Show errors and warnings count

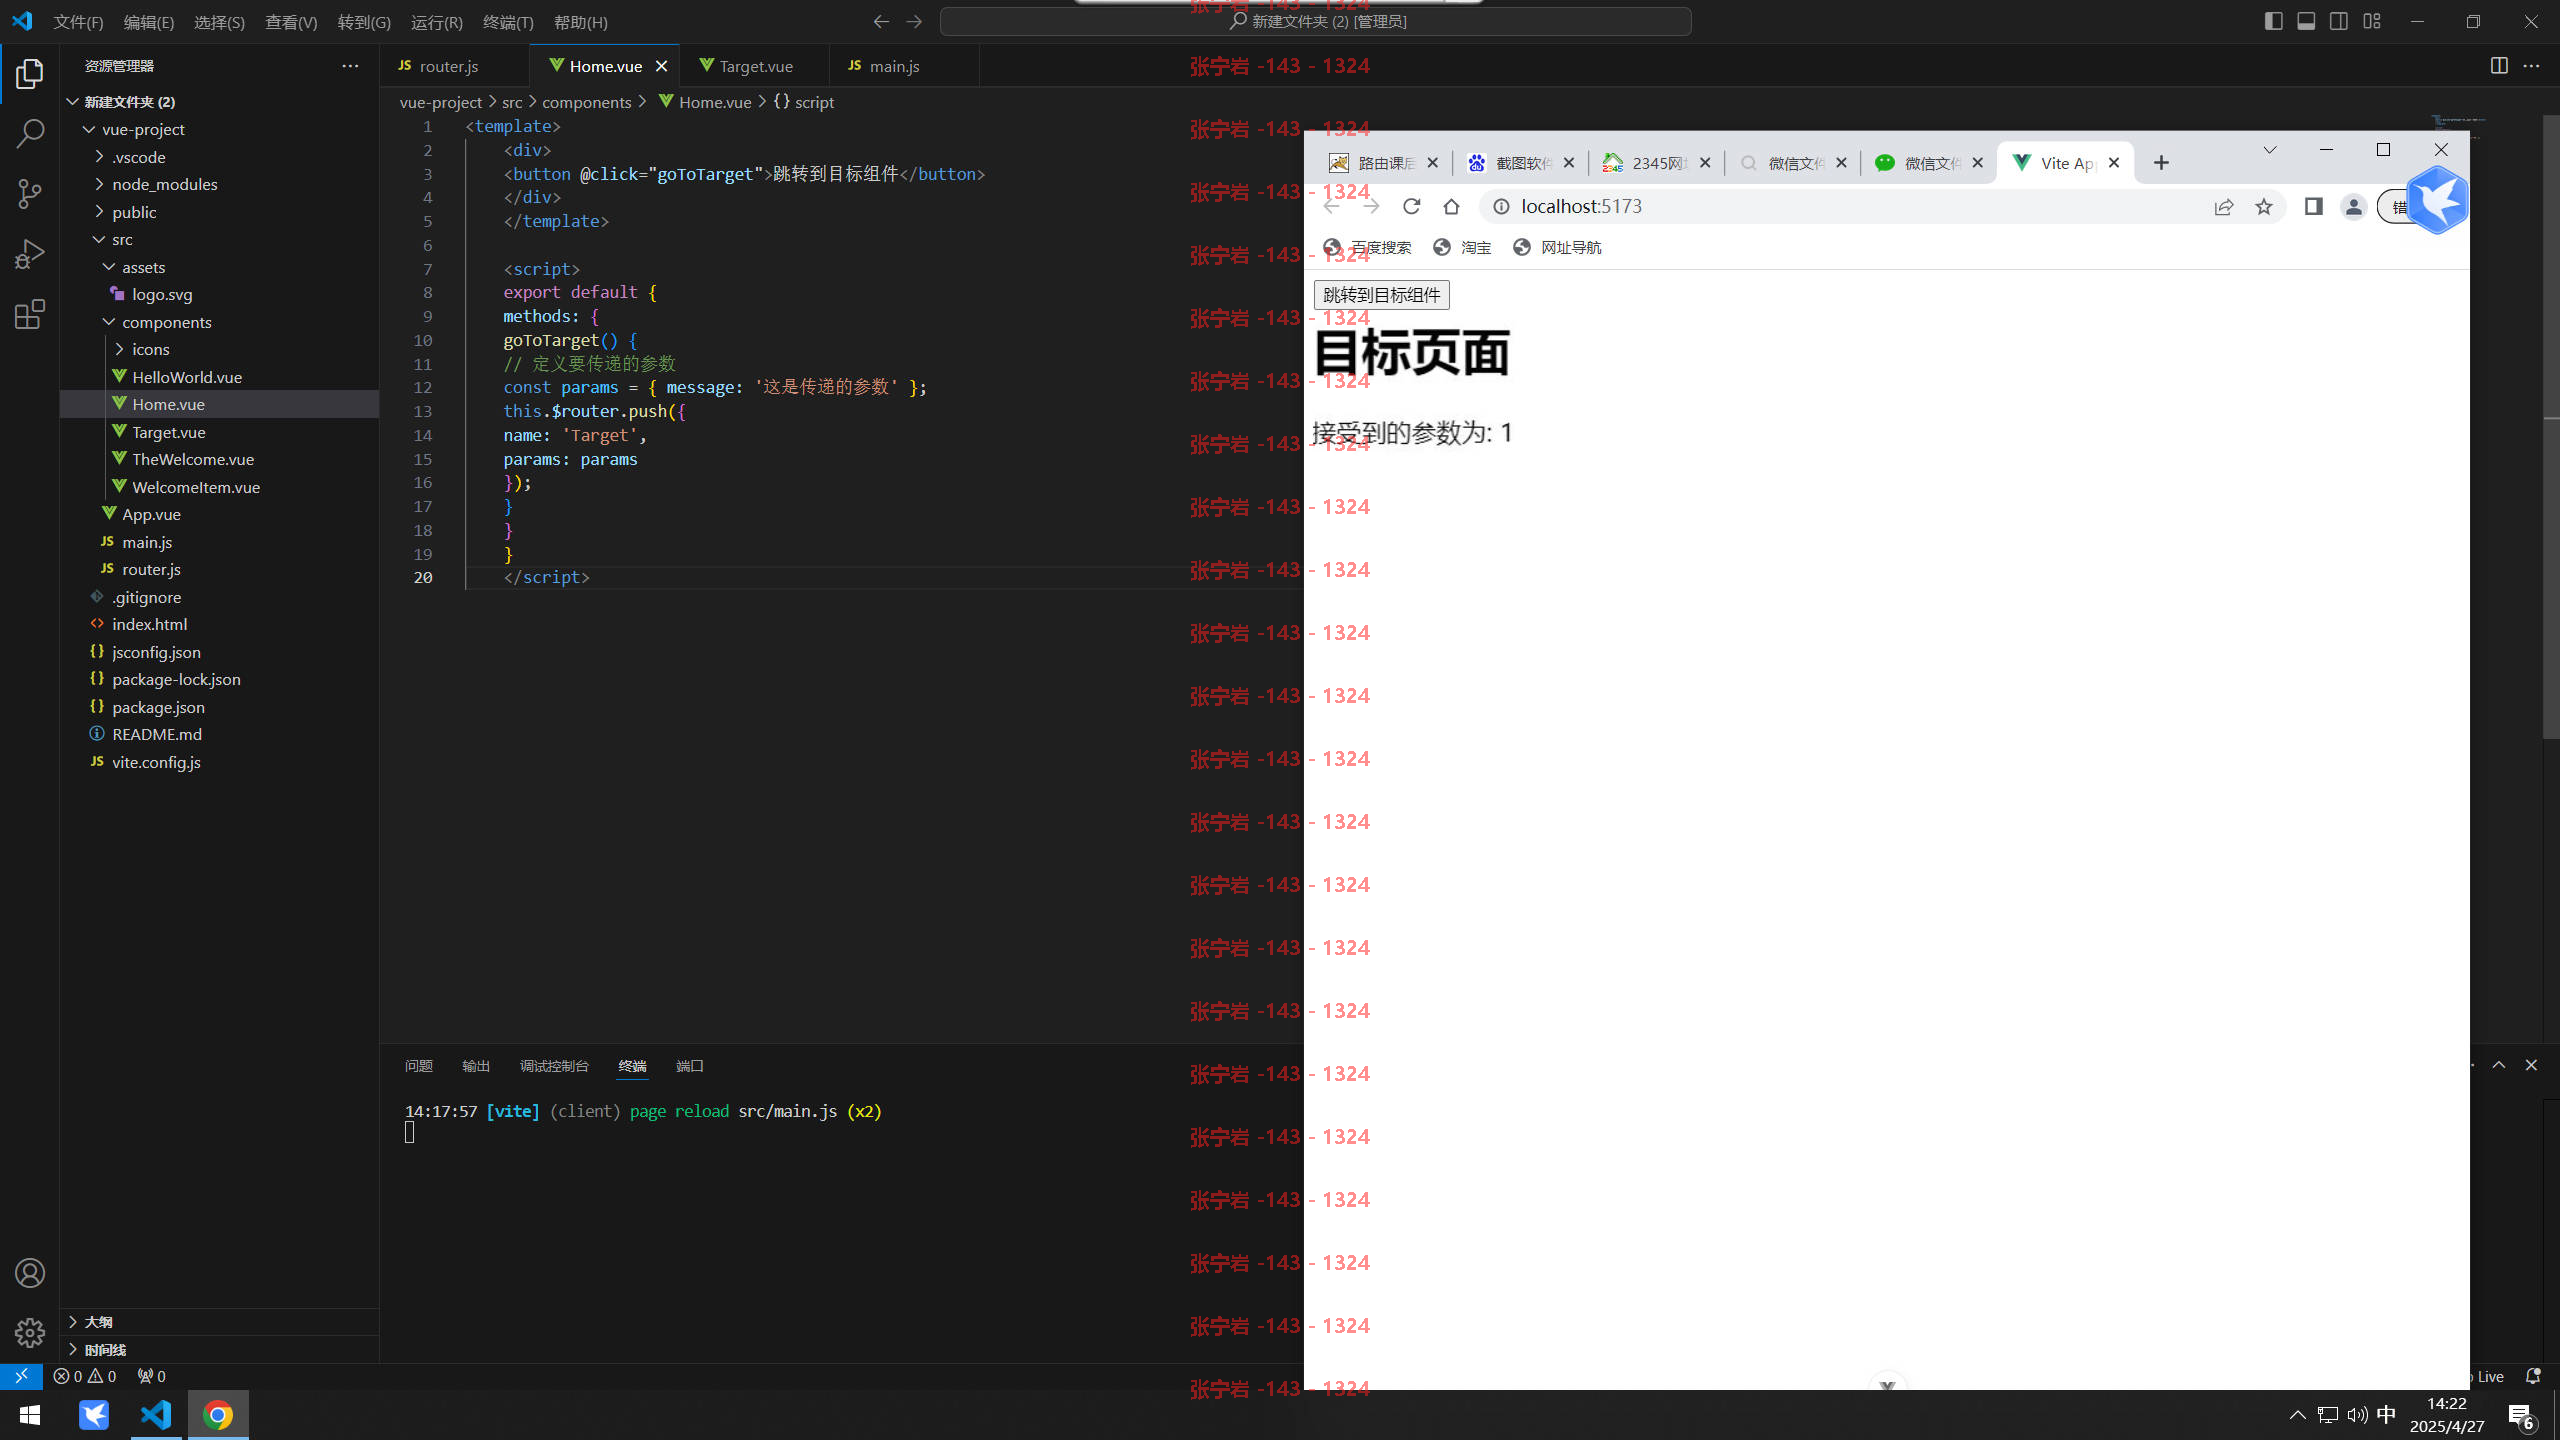[x=85, y=1376]
